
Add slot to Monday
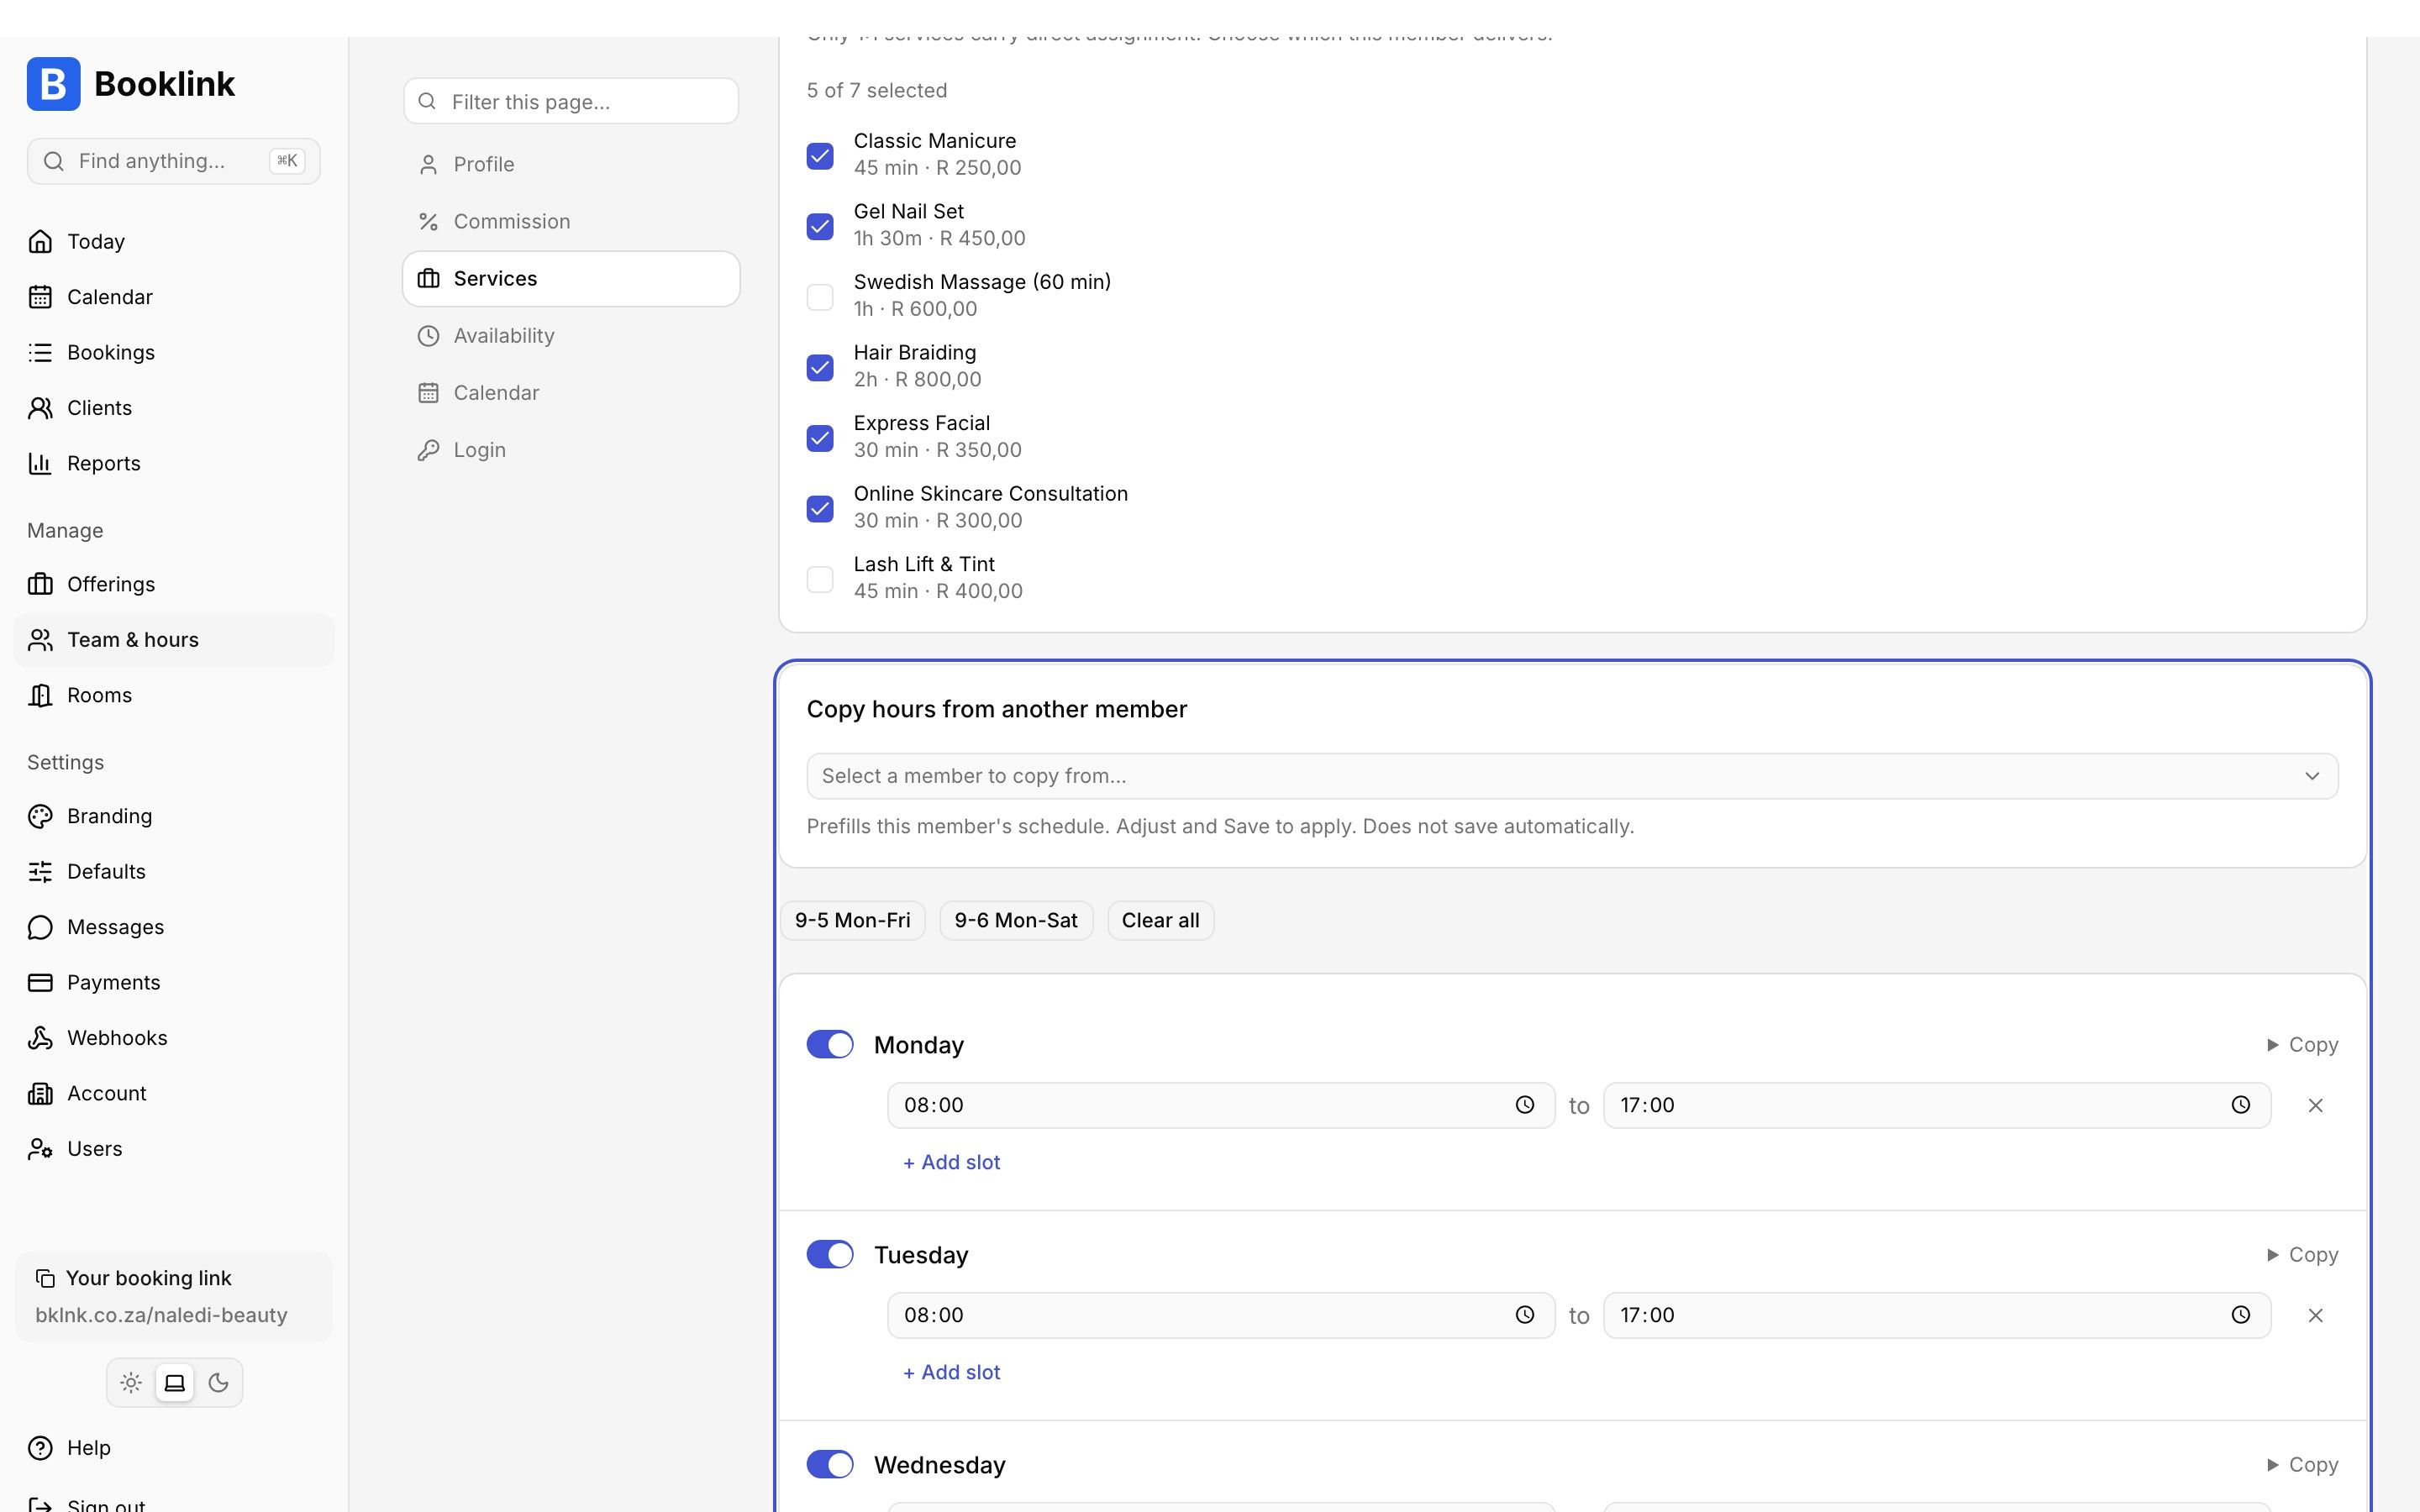pyautogui.click(x=951, y=1162)
